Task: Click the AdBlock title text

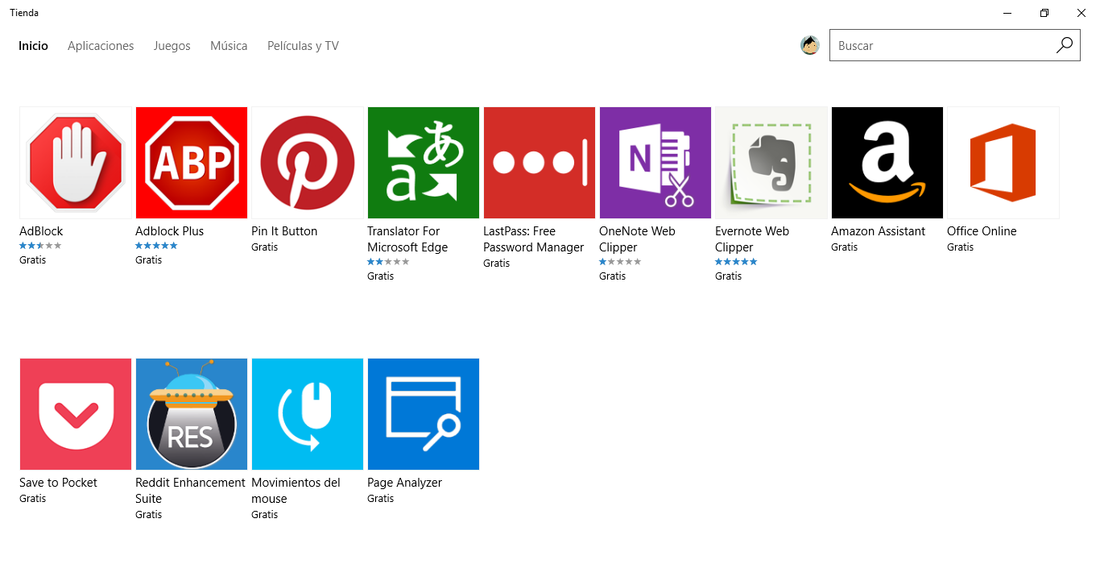Action: (41, 231)
